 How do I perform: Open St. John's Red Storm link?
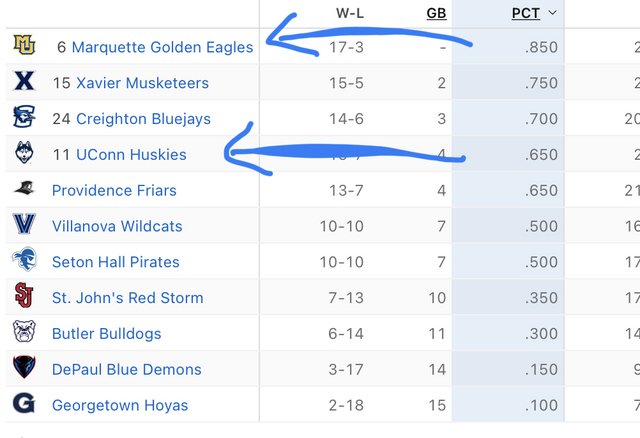point(128,298)
